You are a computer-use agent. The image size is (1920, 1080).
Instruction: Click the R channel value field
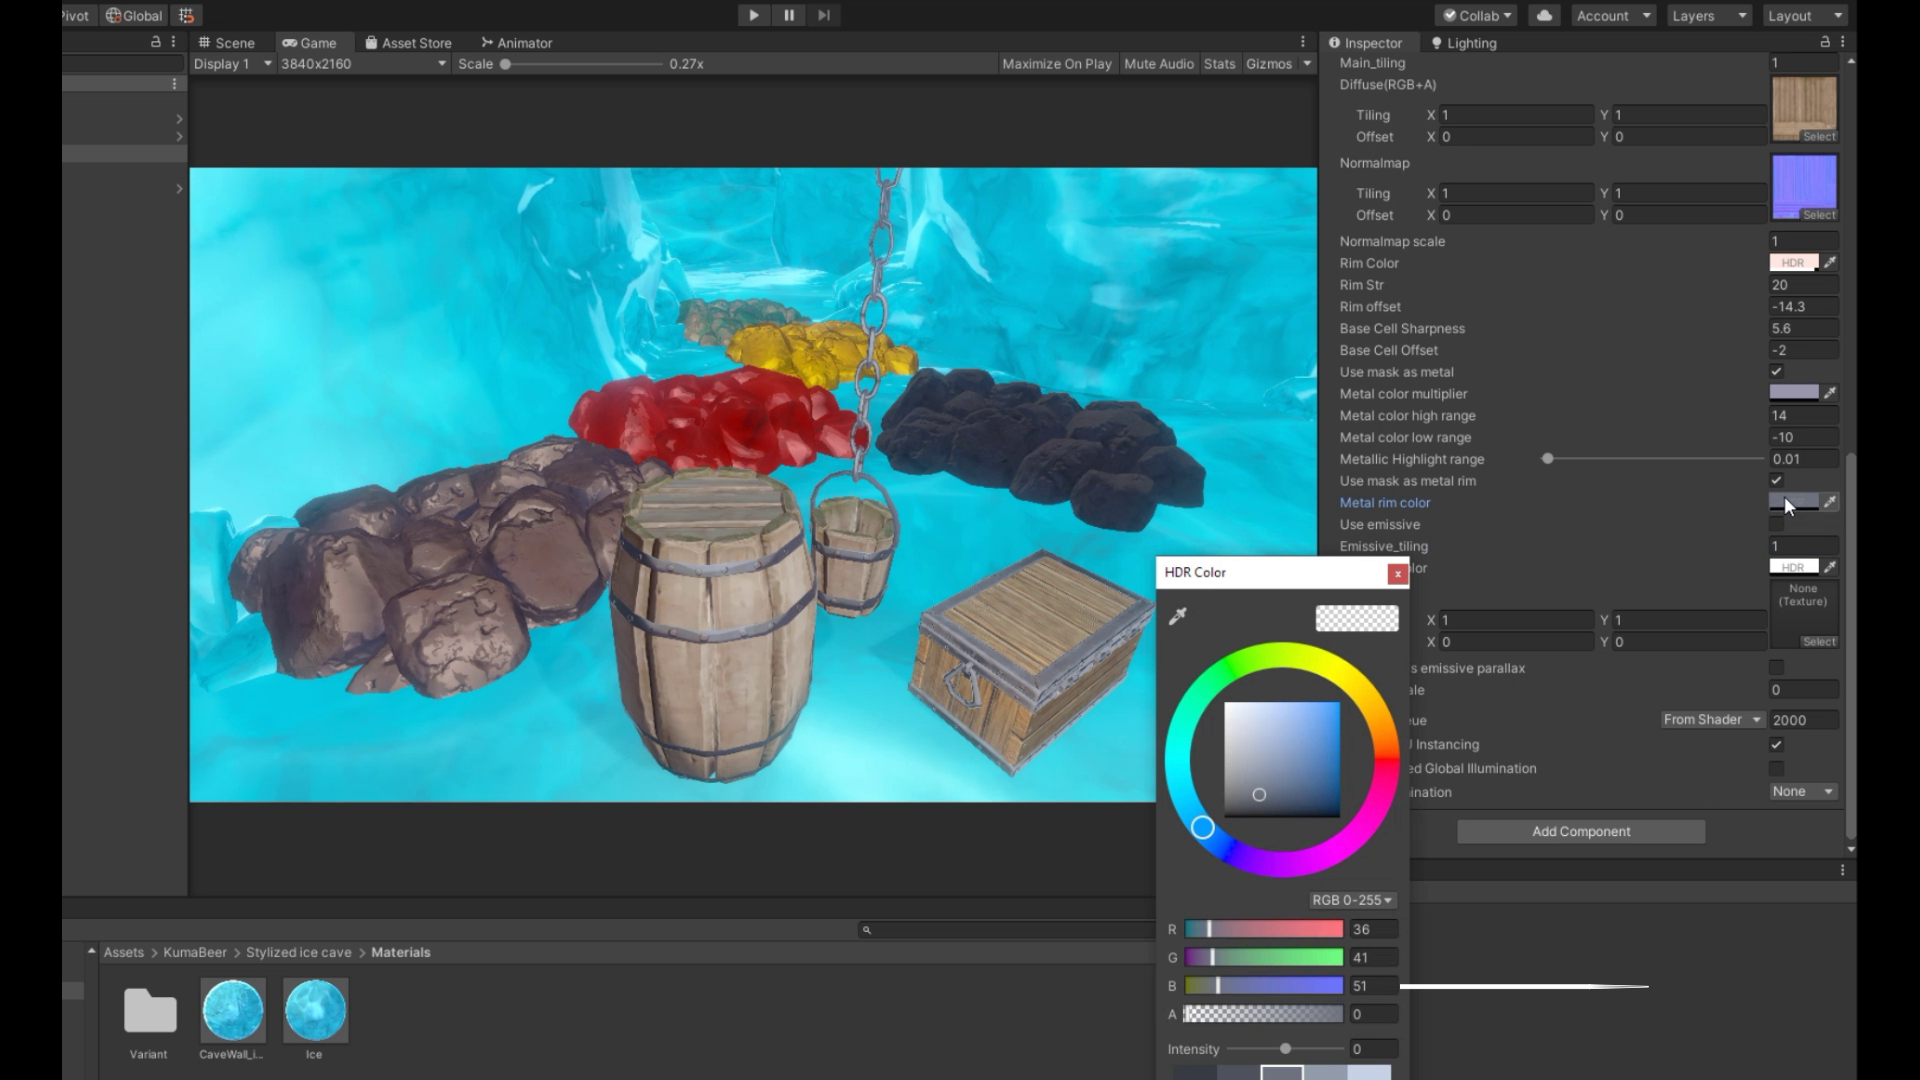[x=1373, y=930]
